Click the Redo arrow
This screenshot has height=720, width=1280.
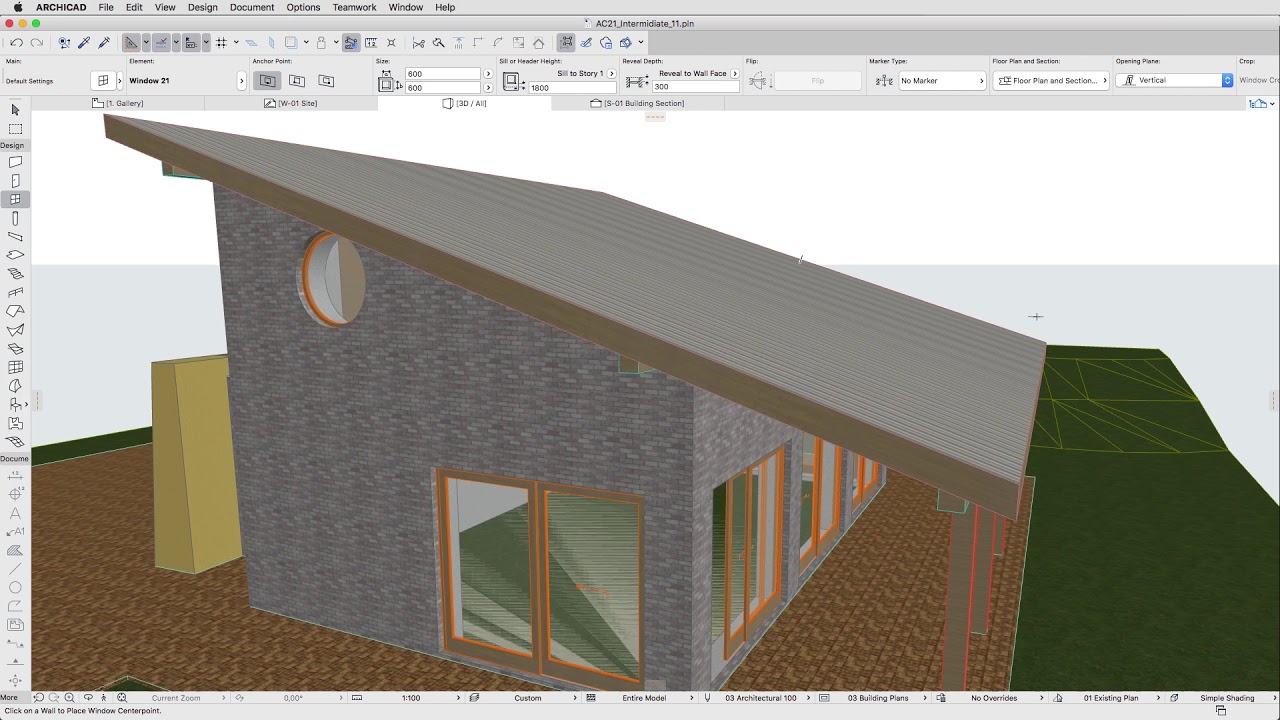click(36, 42)
